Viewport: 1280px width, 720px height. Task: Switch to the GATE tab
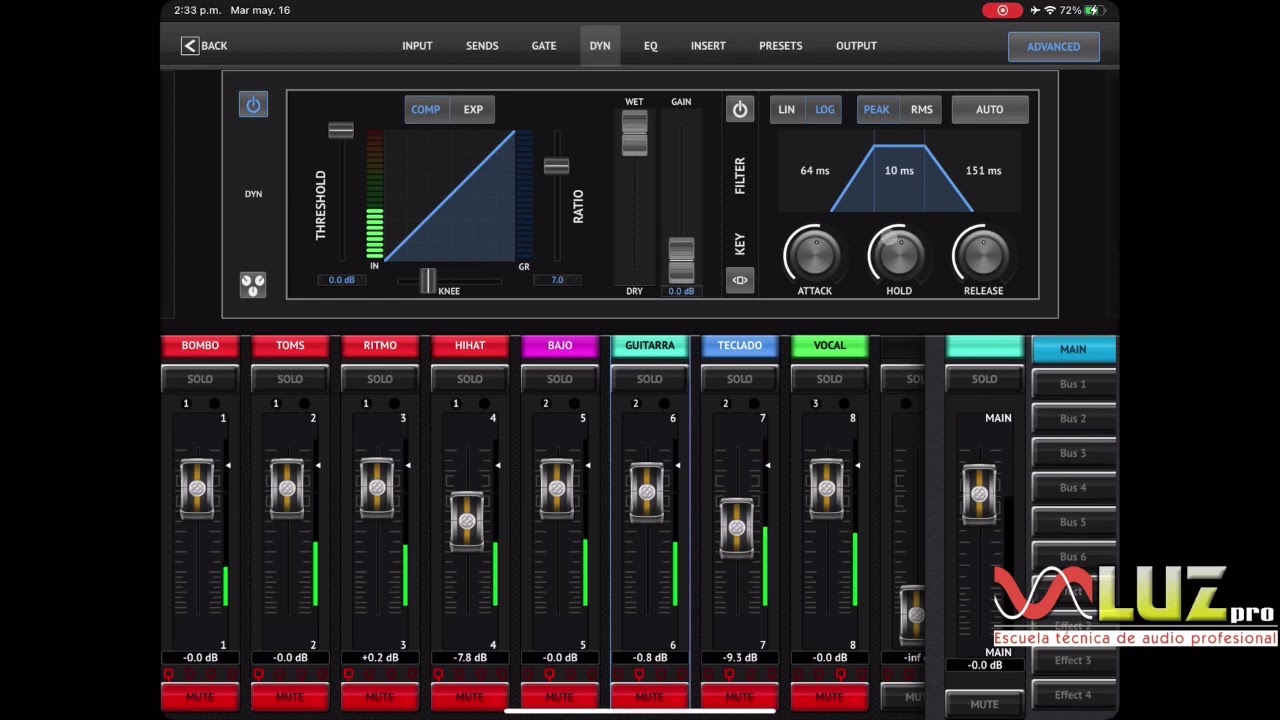tap(544, 46)
